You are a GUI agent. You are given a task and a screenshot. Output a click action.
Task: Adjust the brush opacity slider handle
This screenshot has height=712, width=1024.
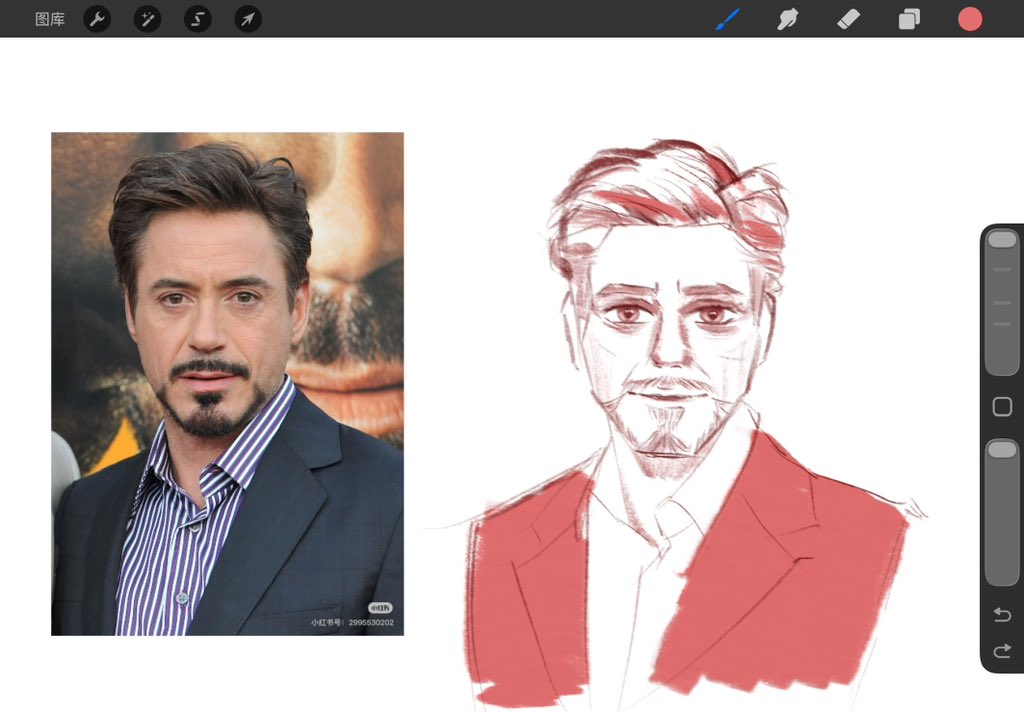(1002, 449)
